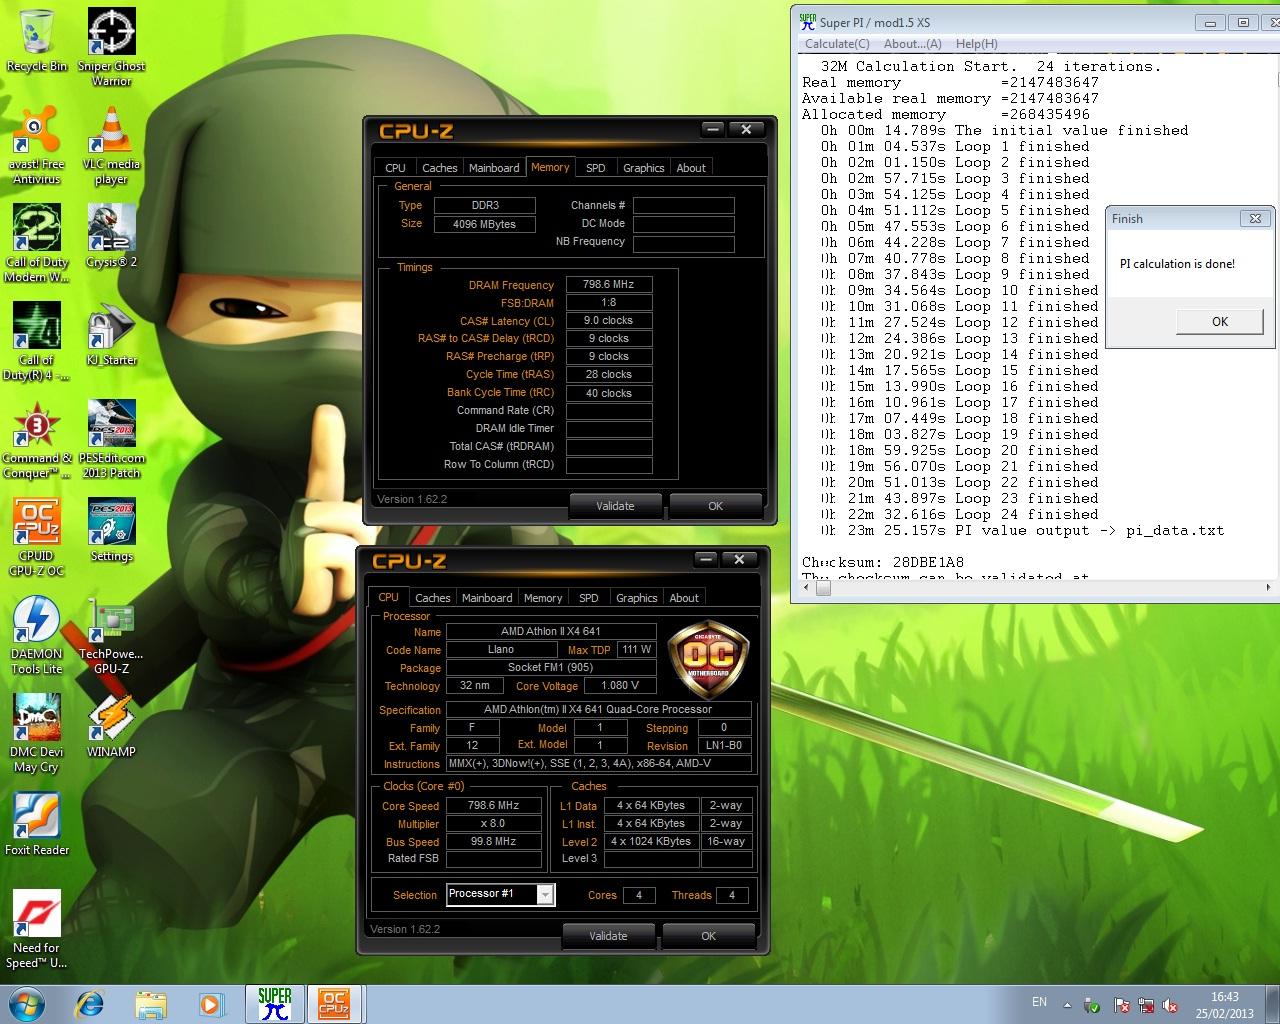1280x1024 pixels.
Task: Click the AMD Athlon II X4 641 name field
Action: 551,632
